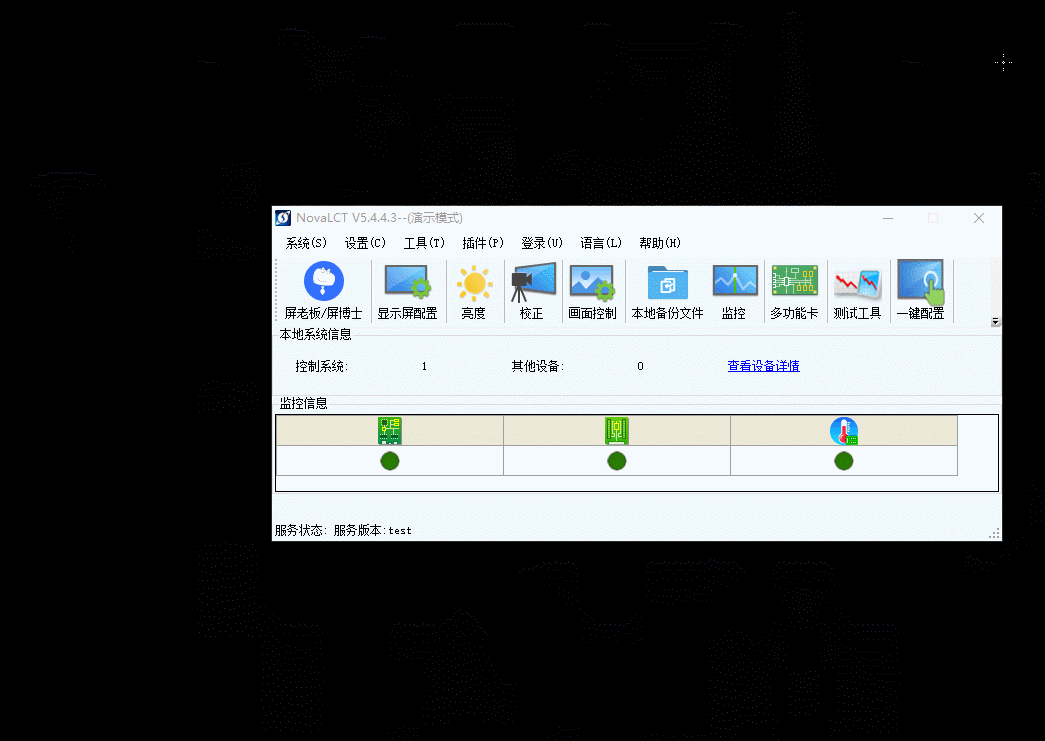
Task: Click the green status dot under temperature
Action: pyautogui.click(x=844, y=460)
